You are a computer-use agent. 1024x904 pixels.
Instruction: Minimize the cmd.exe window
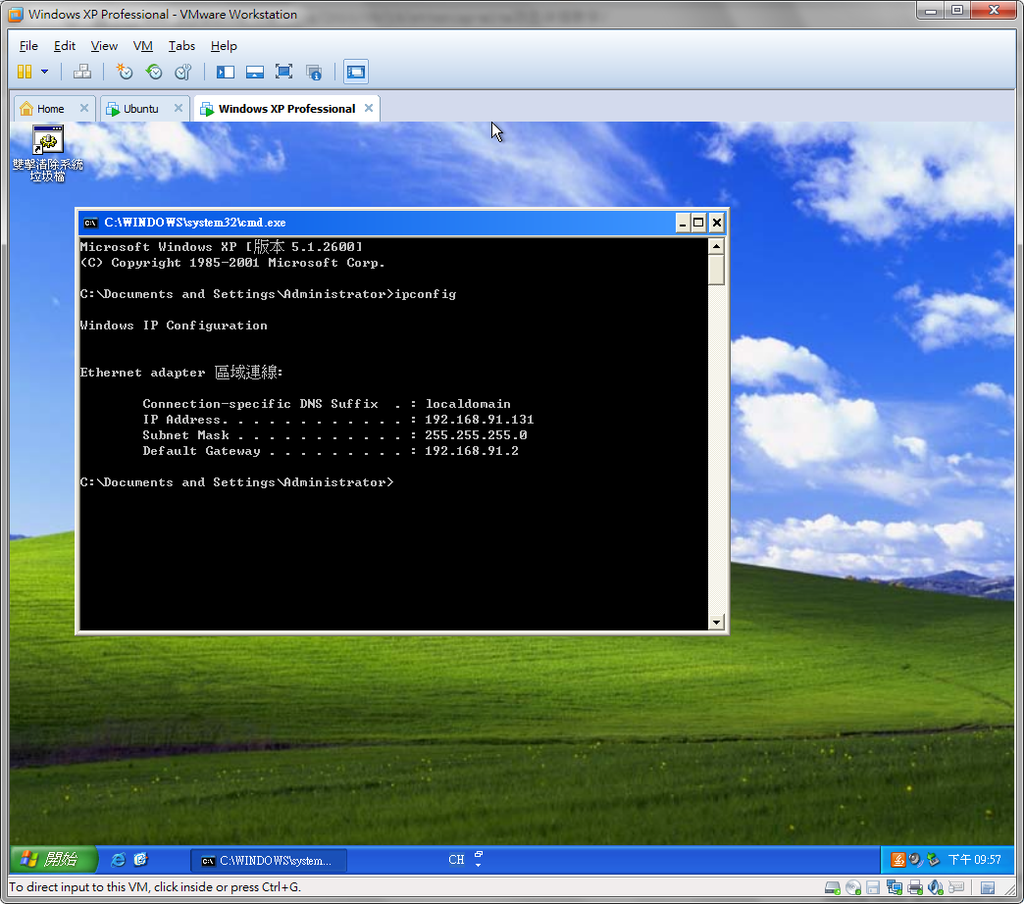[682, 223]
